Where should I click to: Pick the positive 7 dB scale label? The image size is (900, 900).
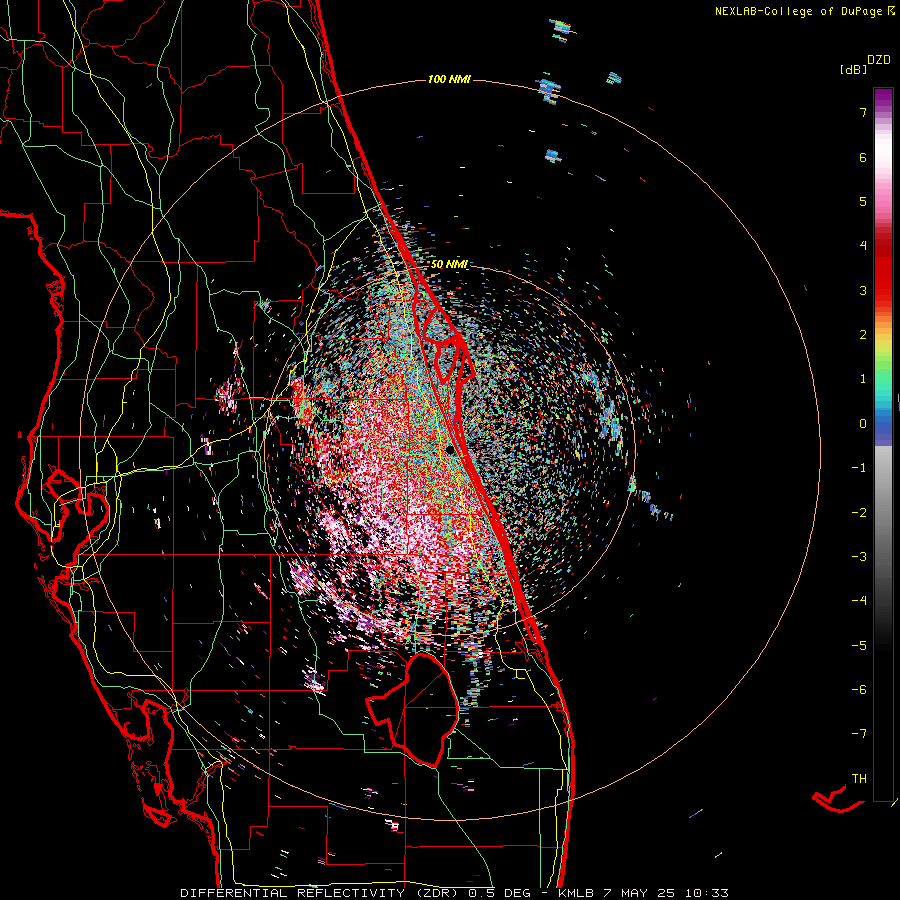coord(863,112)
